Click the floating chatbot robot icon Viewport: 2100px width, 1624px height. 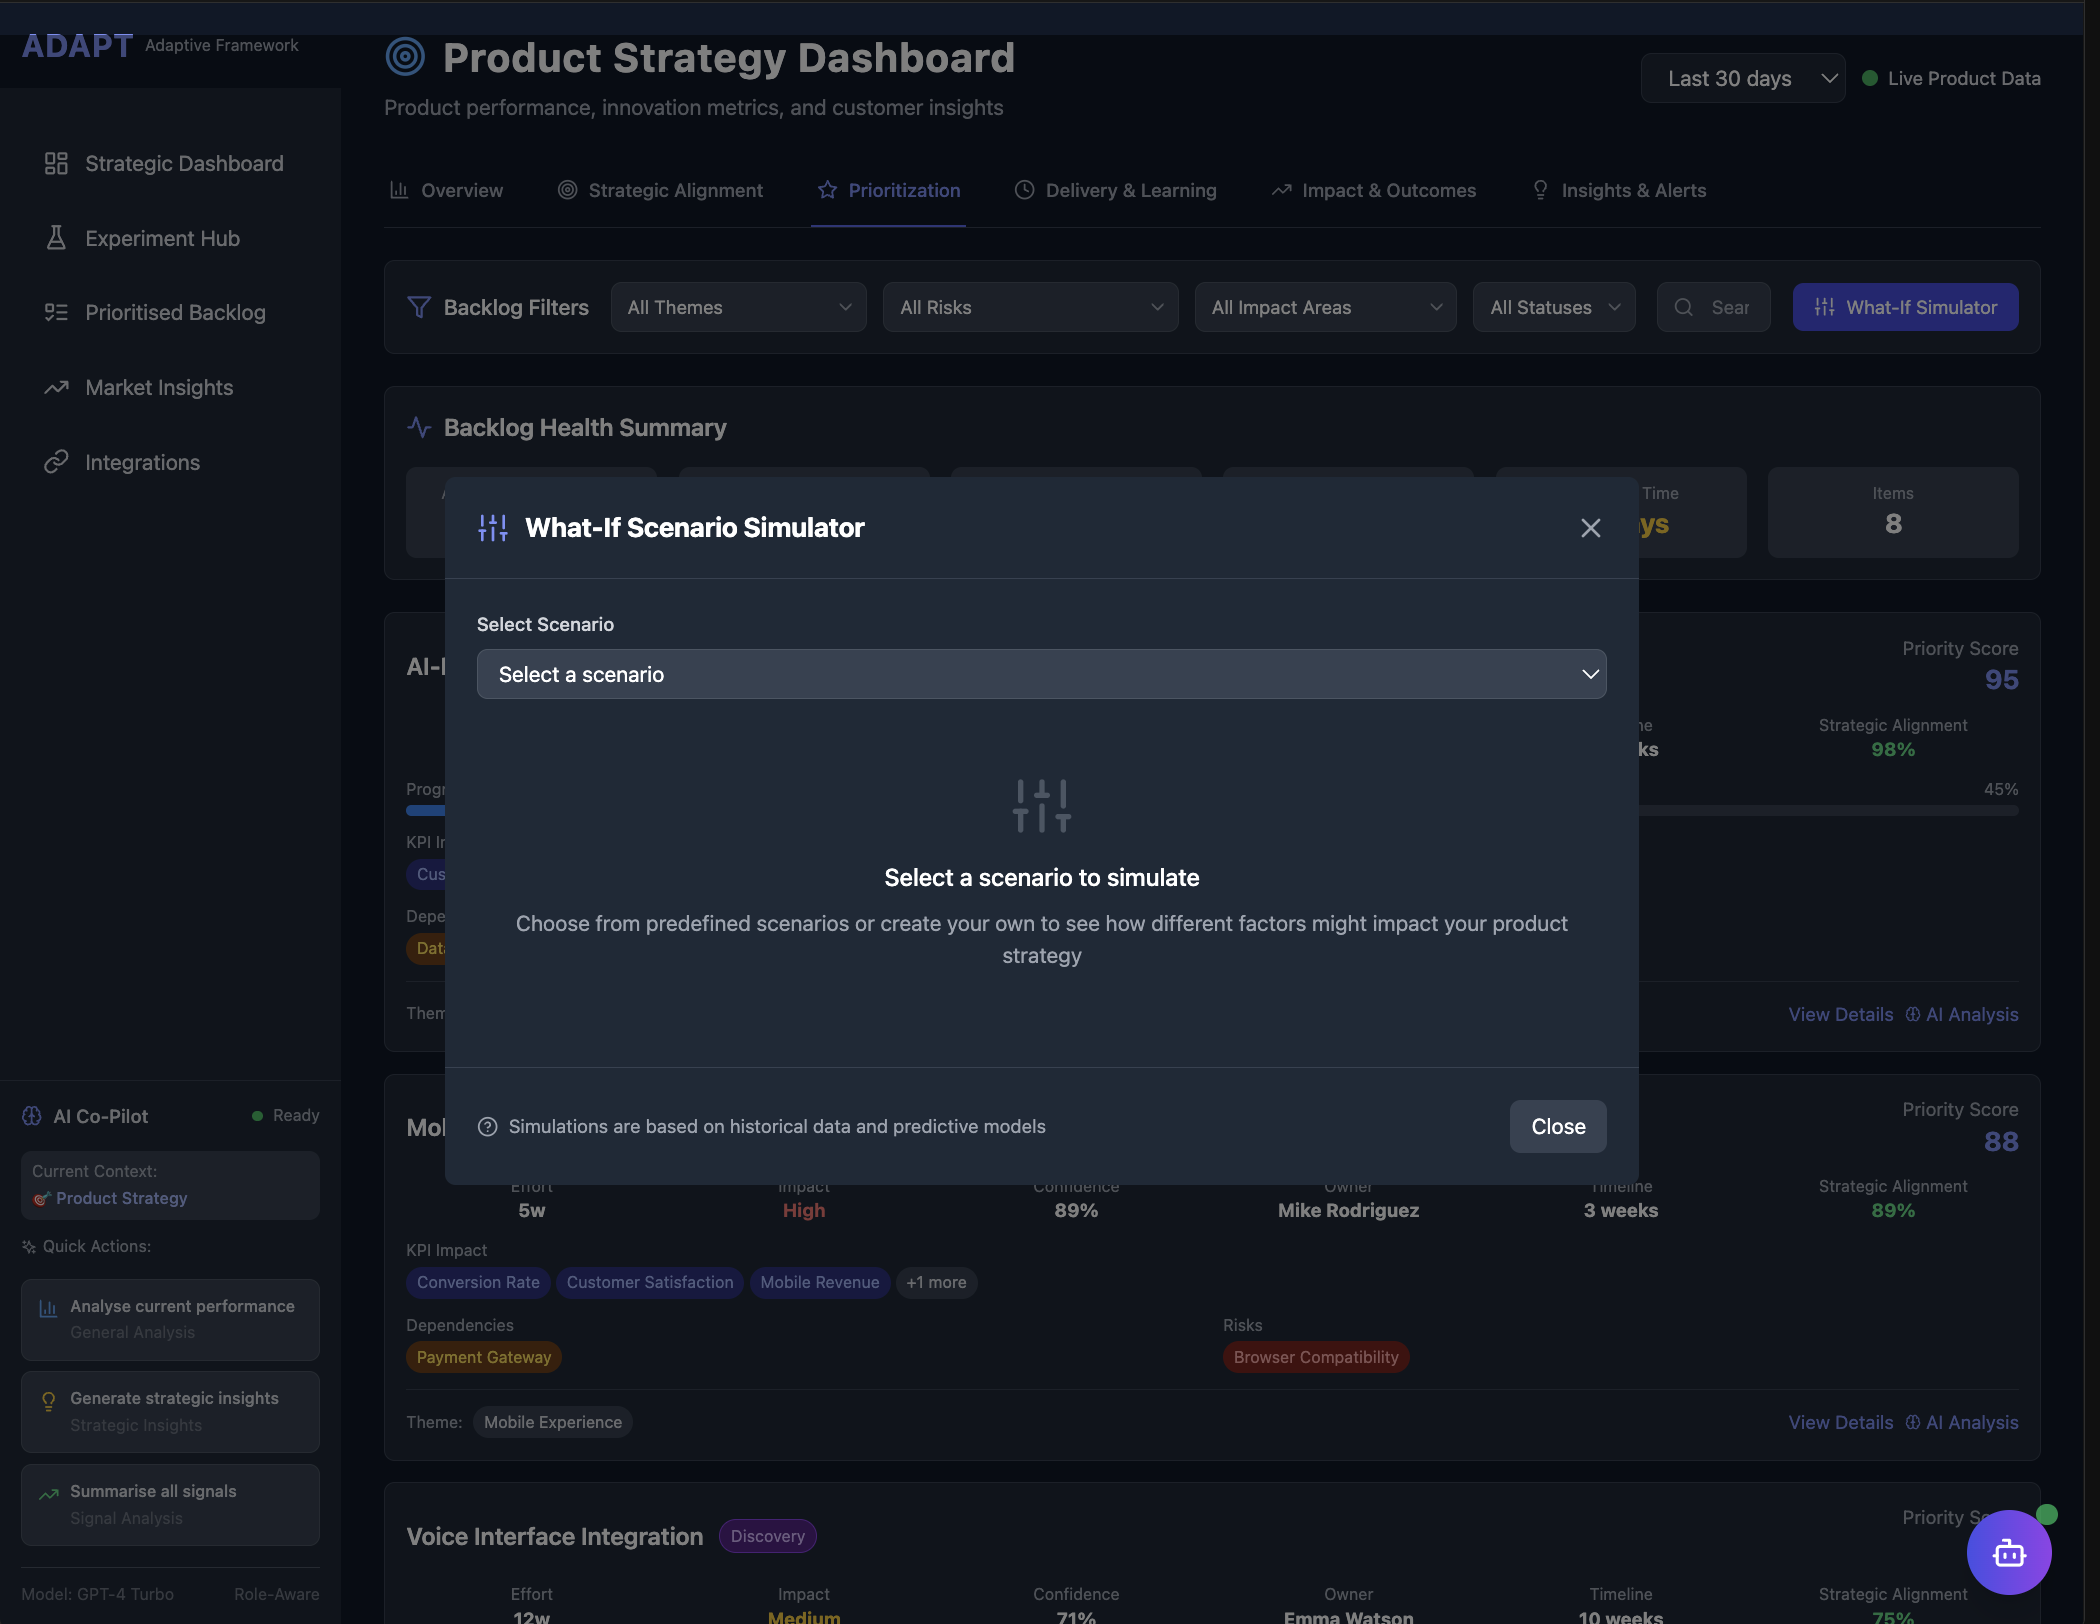2008,1552
